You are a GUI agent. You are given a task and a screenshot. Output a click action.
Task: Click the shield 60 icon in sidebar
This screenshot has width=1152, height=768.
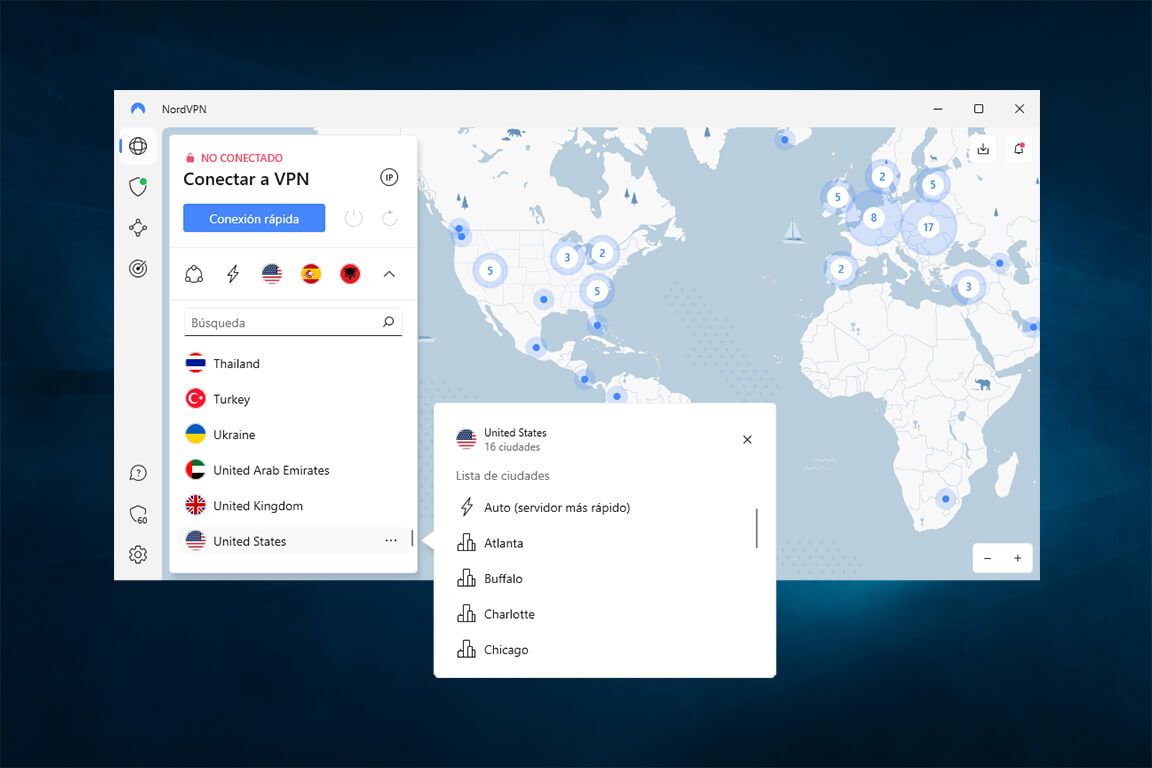click(137, 514)
